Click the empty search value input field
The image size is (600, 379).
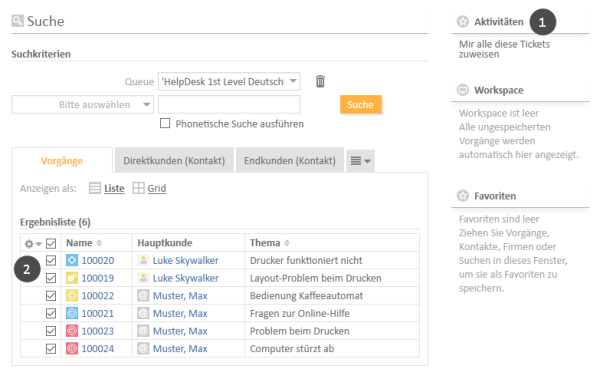229,105
